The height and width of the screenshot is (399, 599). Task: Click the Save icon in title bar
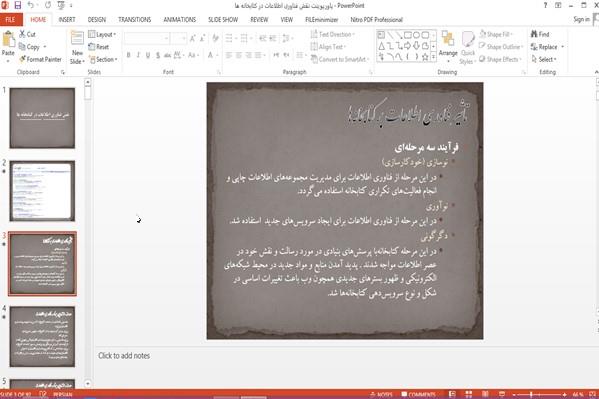click(18, 5)
